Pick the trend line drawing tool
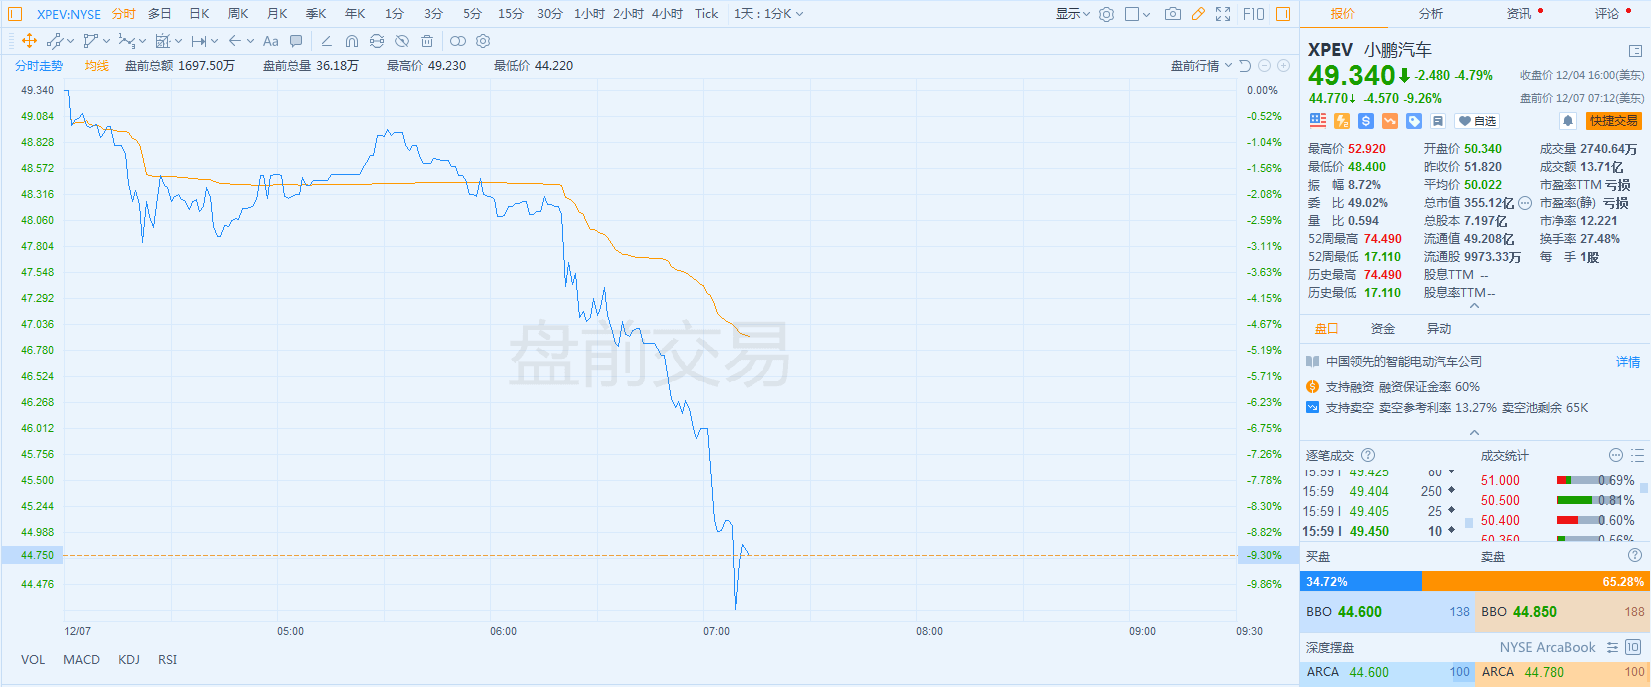The image size is (1651, 687). tap(55, 41)
